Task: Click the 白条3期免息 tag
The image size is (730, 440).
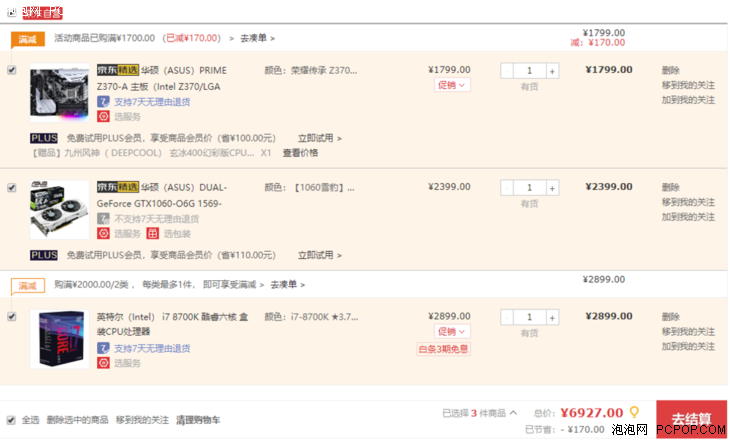Action: (x=444, y=349)
